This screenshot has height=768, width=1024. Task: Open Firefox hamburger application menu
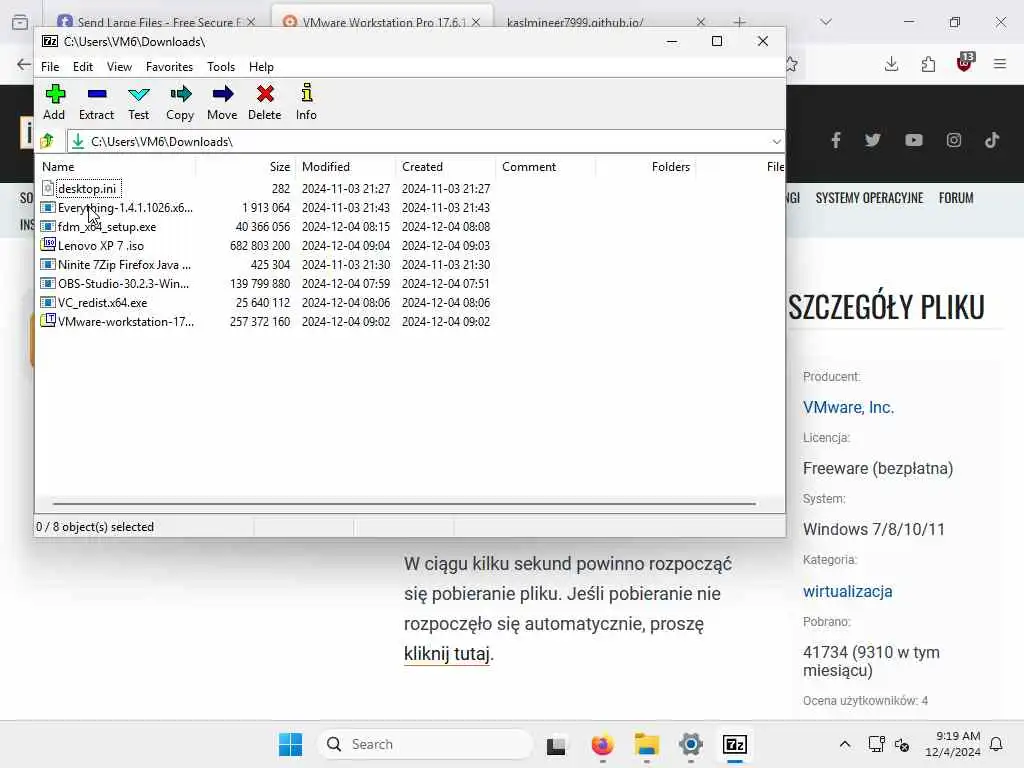click(x=1000, y=64)
